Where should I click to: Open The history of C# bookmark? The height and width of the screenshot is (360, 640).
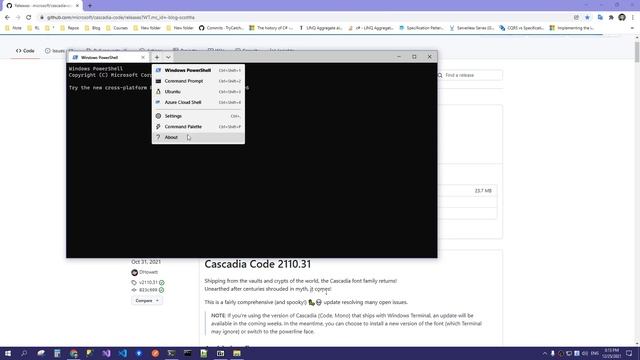click(x=271, y=28)
